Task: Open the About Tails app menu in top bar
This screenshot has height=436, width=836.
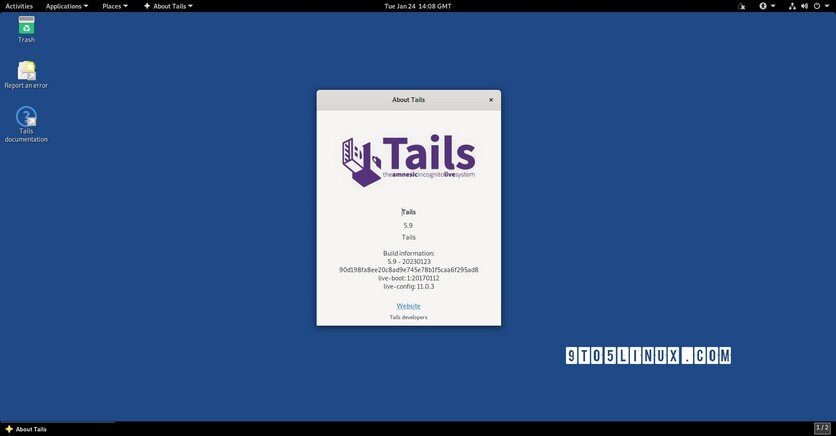Action: 168,6
